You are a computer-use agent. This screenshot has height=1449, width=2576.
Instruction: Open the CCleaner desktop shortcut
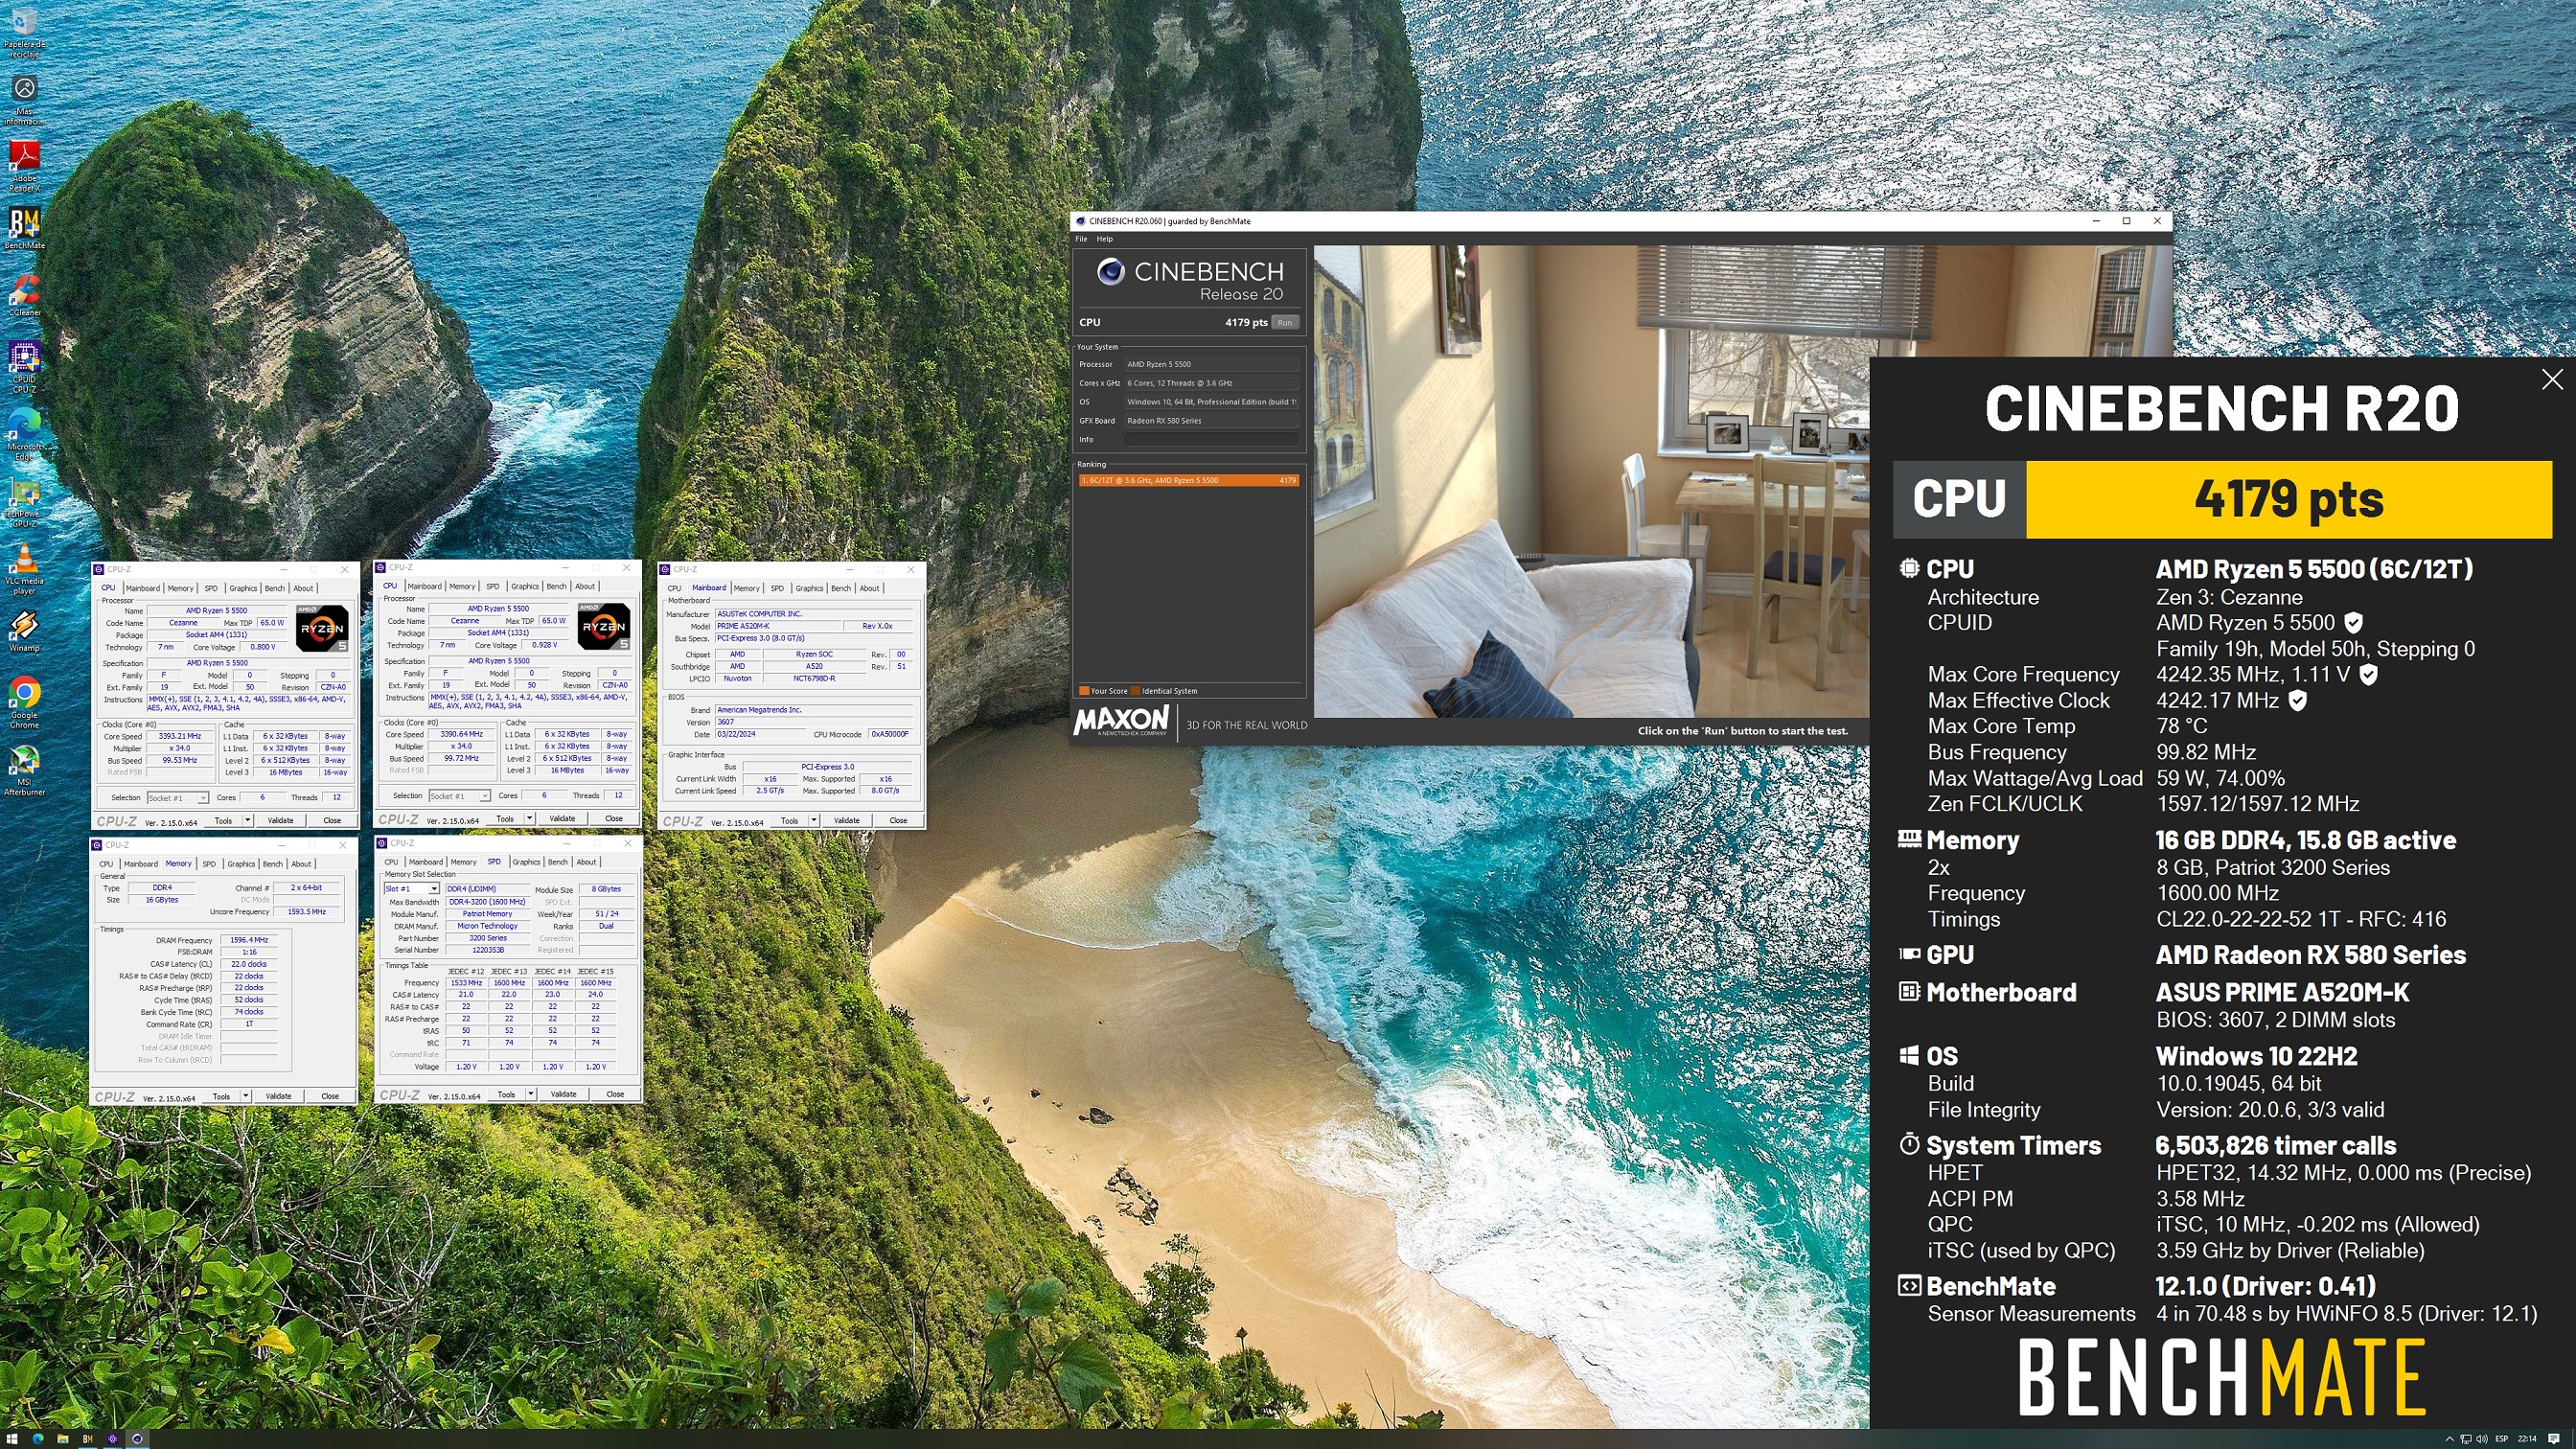click(24, 294)
